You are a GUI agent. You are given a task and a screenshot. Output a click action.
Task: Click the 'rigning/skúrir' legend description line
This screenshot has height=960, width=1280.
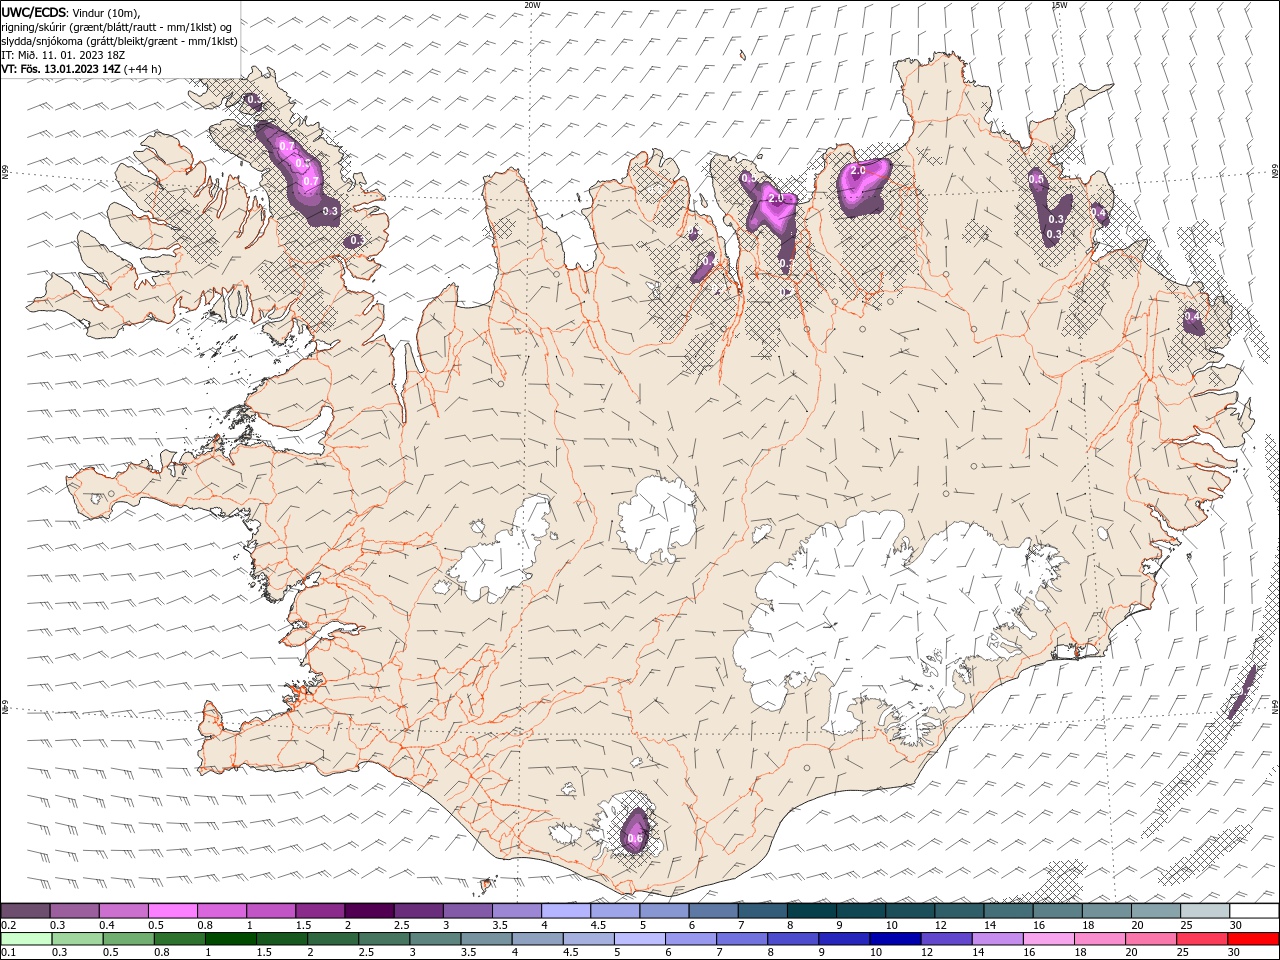point(118,27)
